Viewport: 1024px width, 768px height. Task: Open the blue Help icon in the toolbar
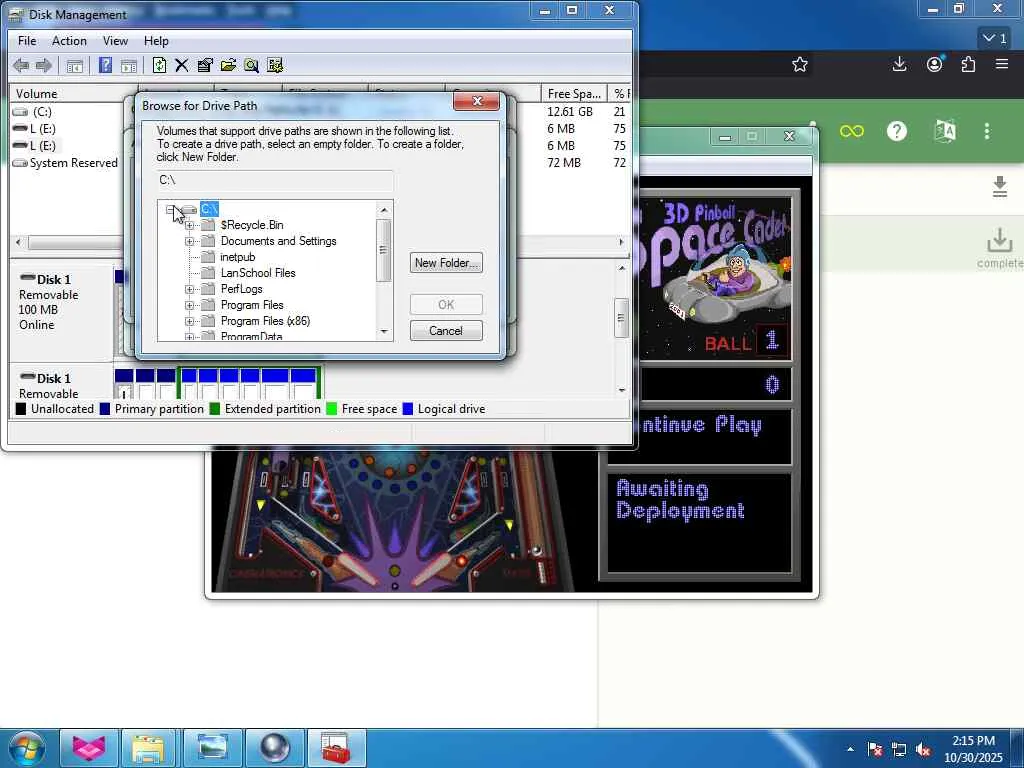point(105,65)
